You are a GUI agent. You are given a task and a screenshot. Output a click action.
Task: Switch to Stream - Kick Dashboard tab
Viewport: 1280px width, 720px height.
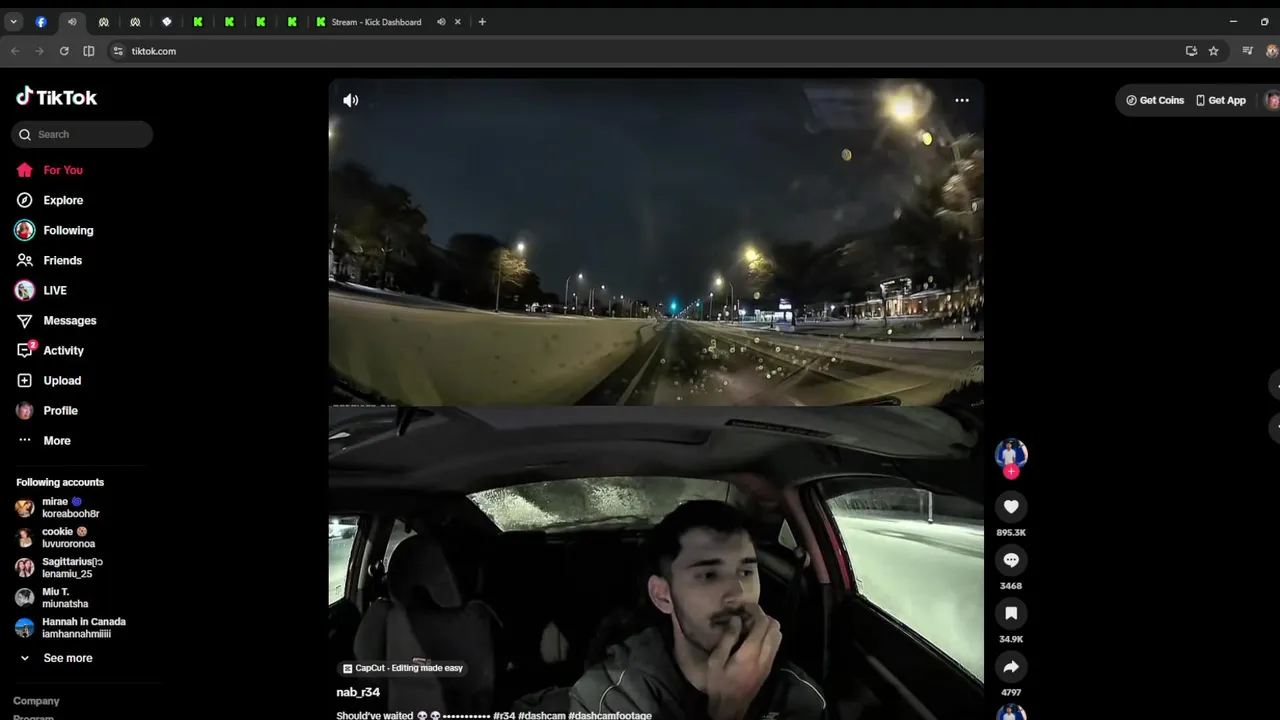pyautogui.click(x=376, y=22)
